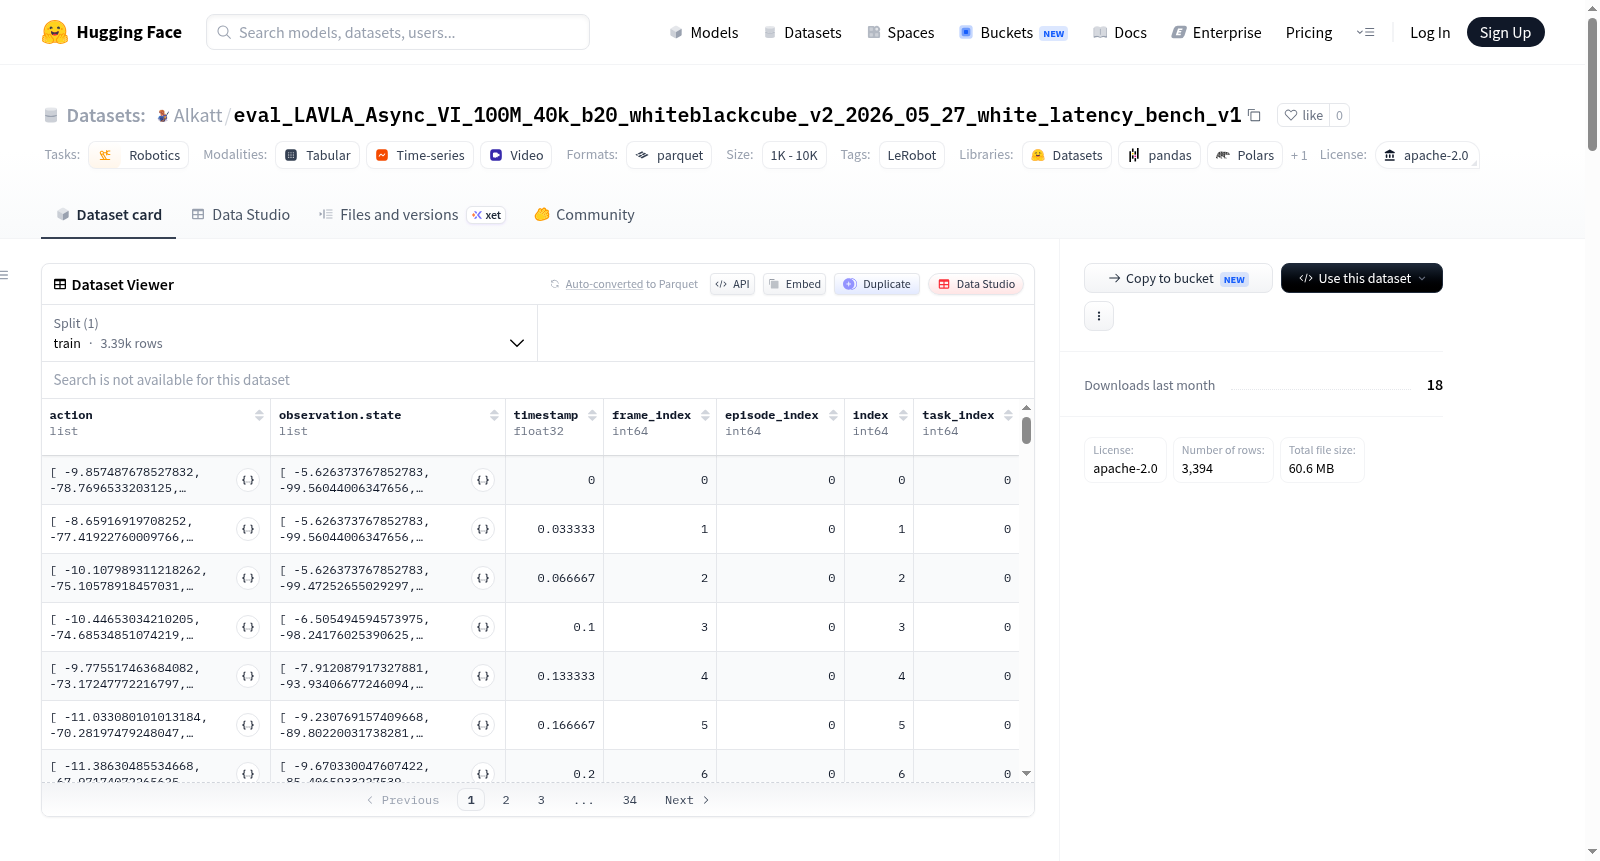
Task: Expand the train split dropdown
Action: click(x=289, y=333)
